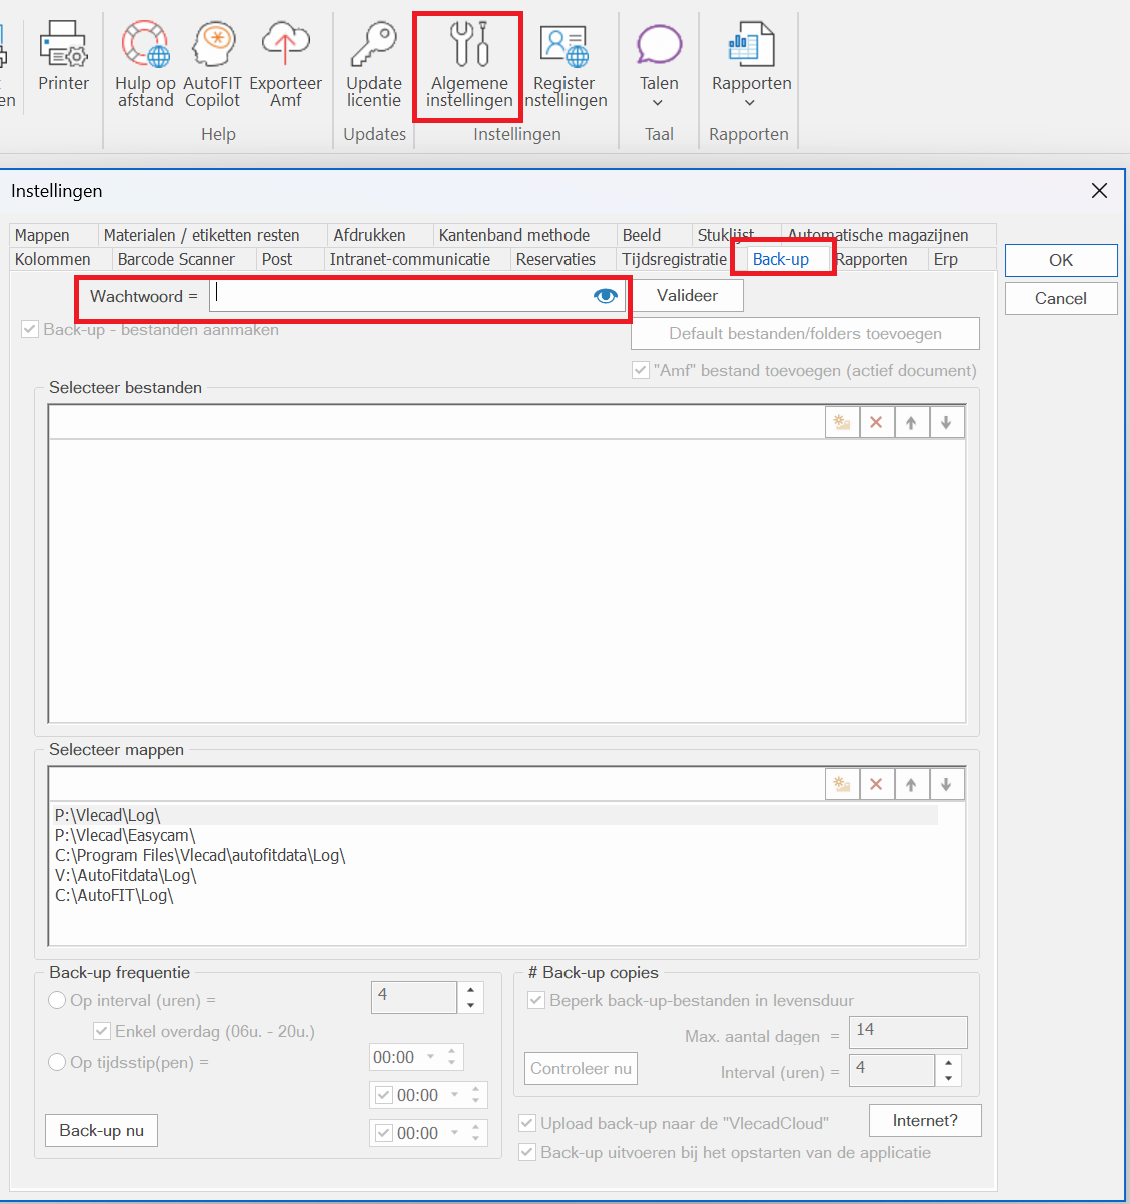Screen dimensions: 1130x1204
Task: Open the Talen language menu
Action: [659, 64]
